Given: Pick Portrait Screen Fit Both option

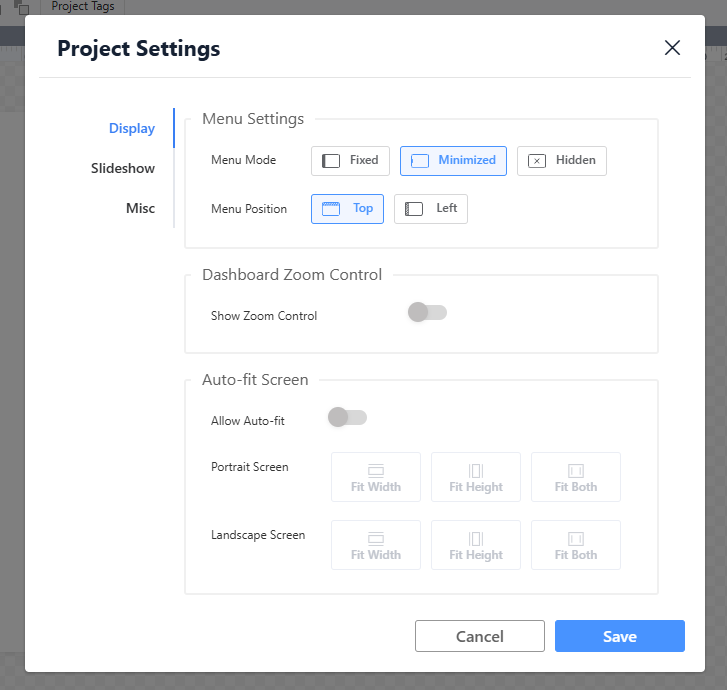Looking at the screenshot, I should tap(576, 477).
